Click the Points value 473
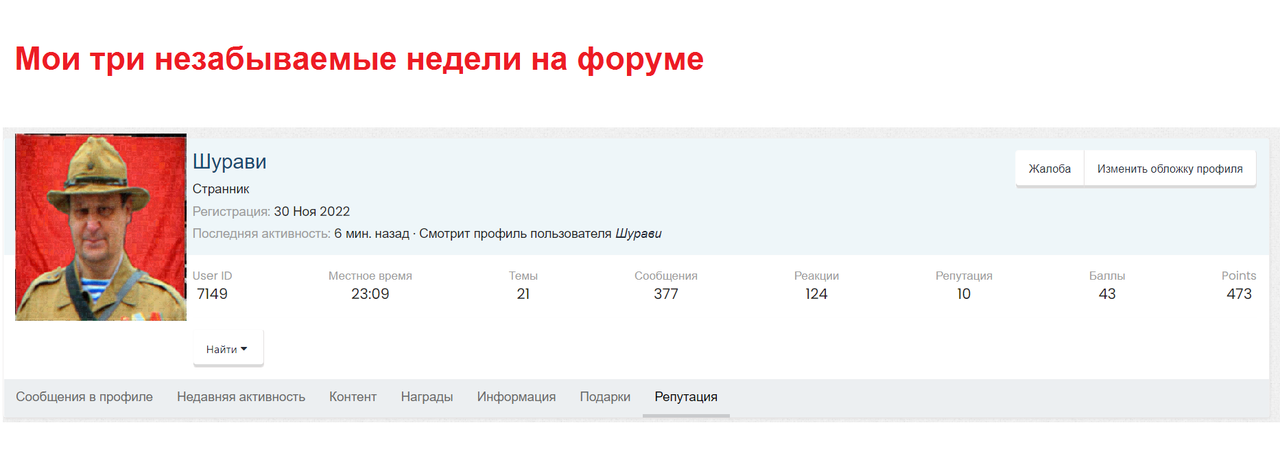The image size is (1280, 451). coord(1239,294)
